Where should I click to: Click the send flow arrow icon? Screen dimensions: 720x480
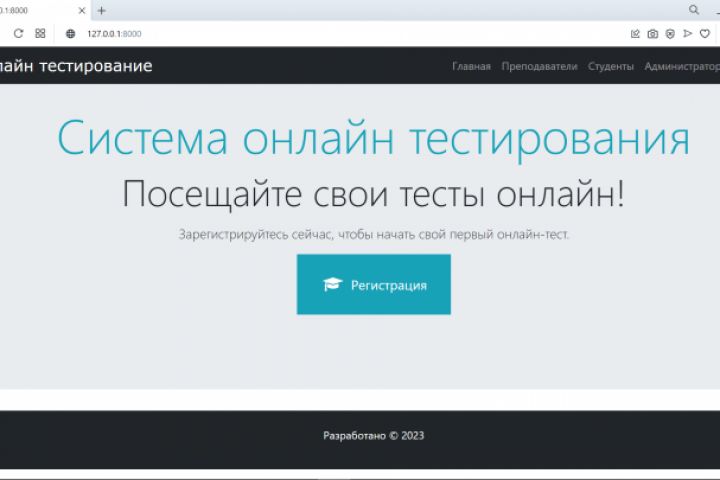687,34
